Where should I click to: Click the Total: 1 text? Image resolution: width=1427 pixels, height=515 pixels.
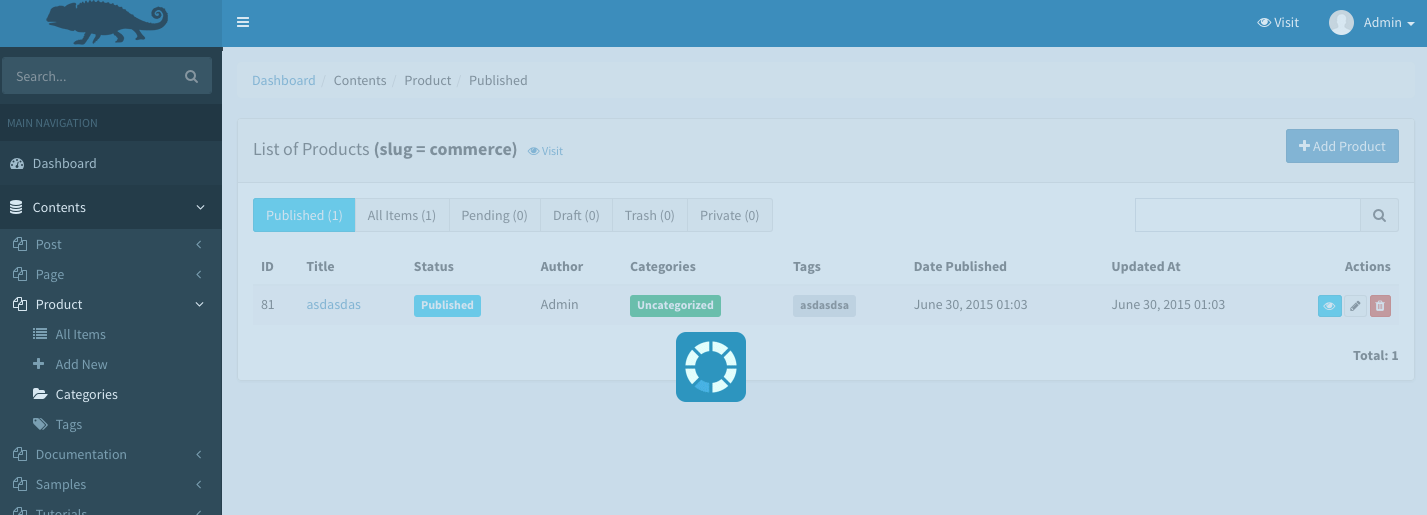point(1375,355)
